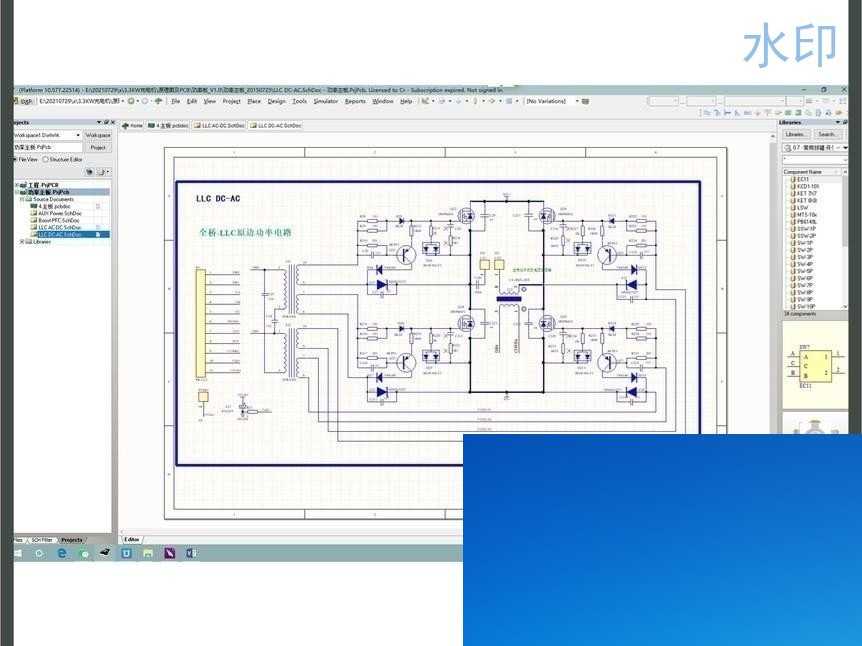Image resolution: width=862 pixels, height=646 pixels.
Task: Click the Windows Start button
Action: pos(18,554)
